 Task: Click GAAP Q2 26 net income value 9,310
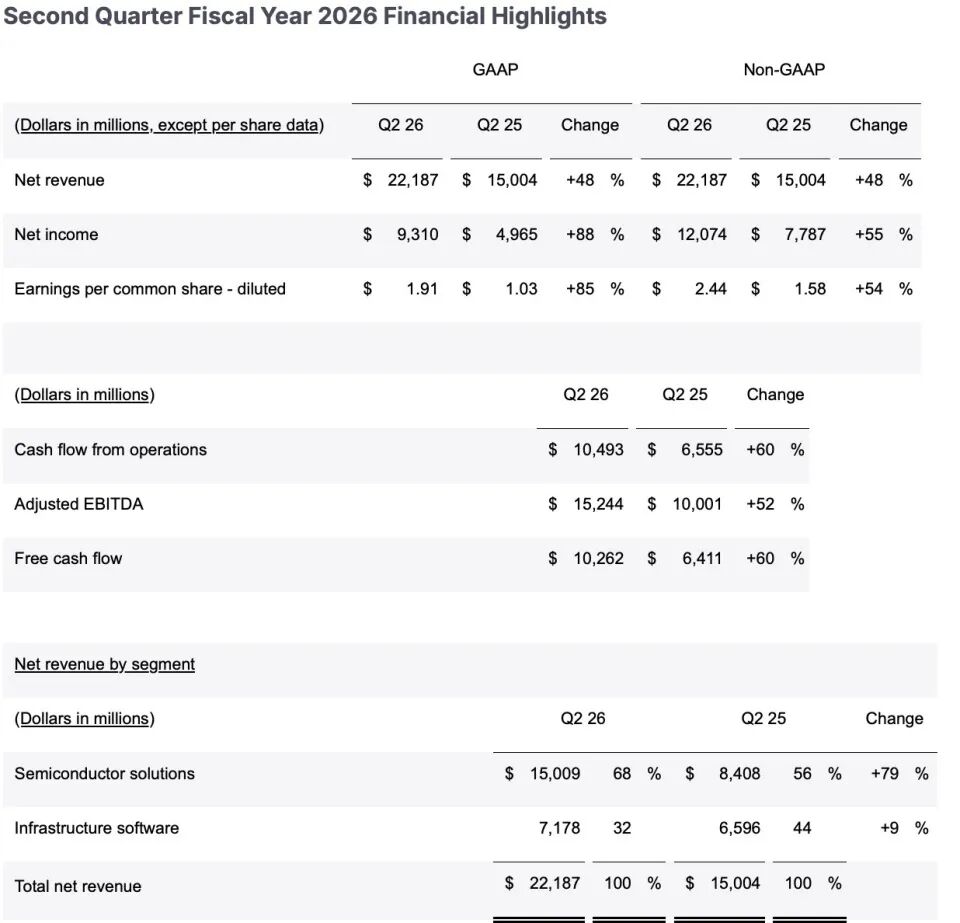418,234
